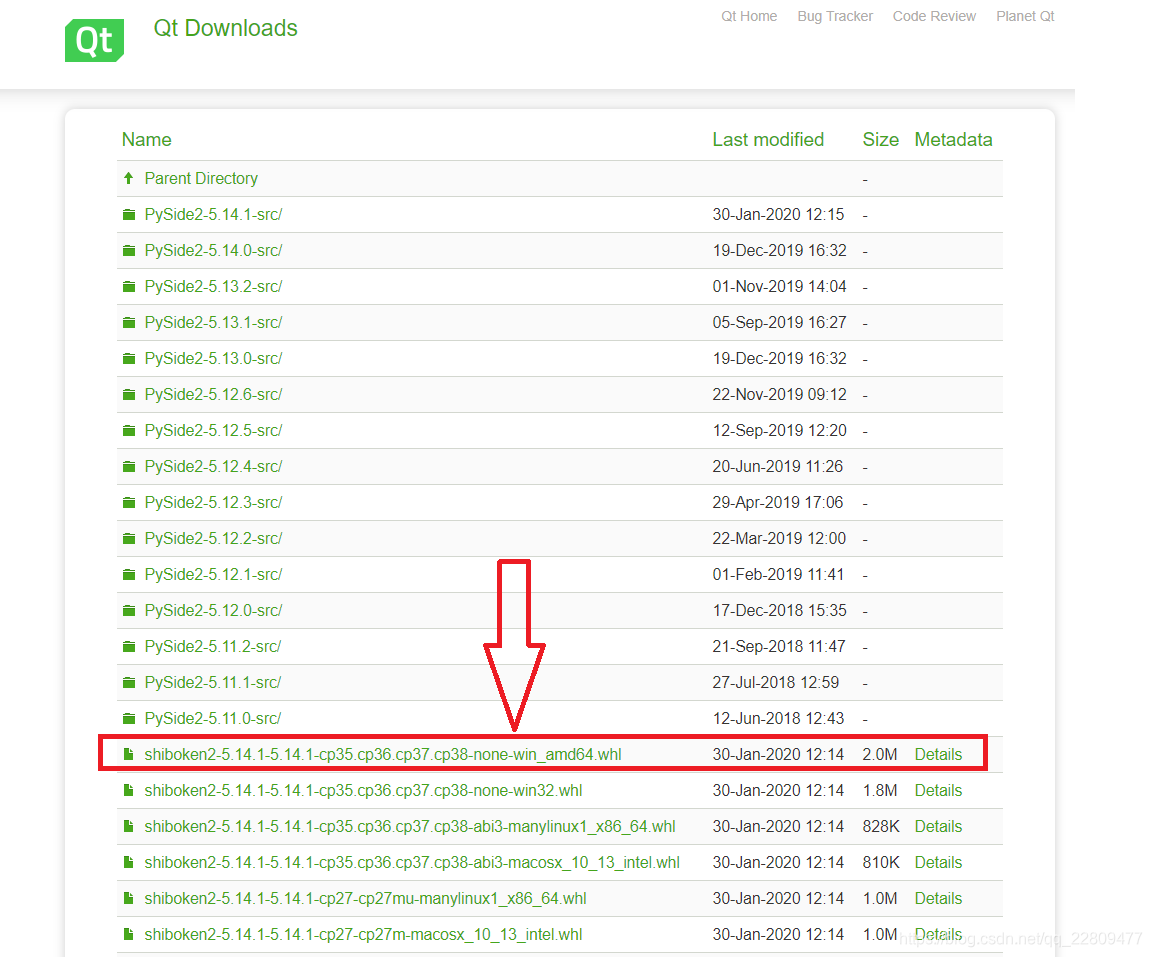Click folder icon next to PySide2-5.12.6-src/
Image resolution: width=1152 pixels, height=957 pixels.
pos(129,394)
